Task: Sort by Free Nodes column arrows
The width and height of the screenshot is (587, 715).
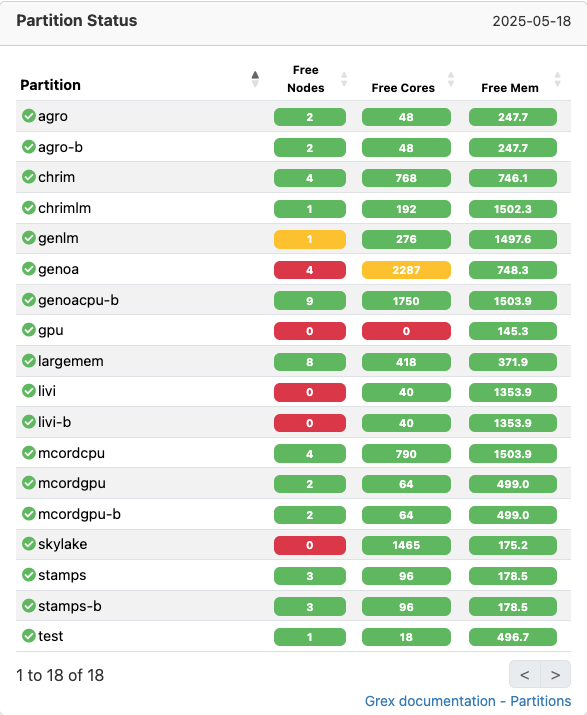Action: [344, 79]
